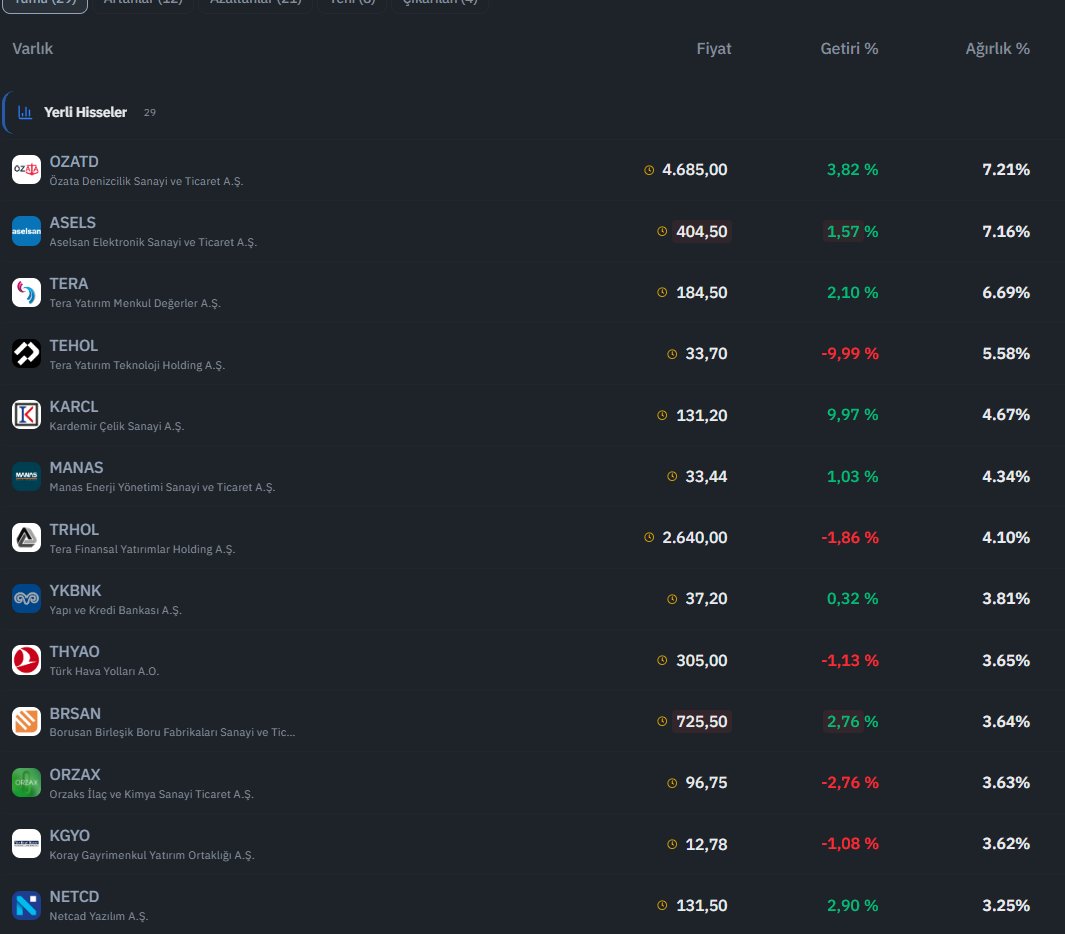Click clock icon beside TRHOL price 2.640,00

(649, 537)
